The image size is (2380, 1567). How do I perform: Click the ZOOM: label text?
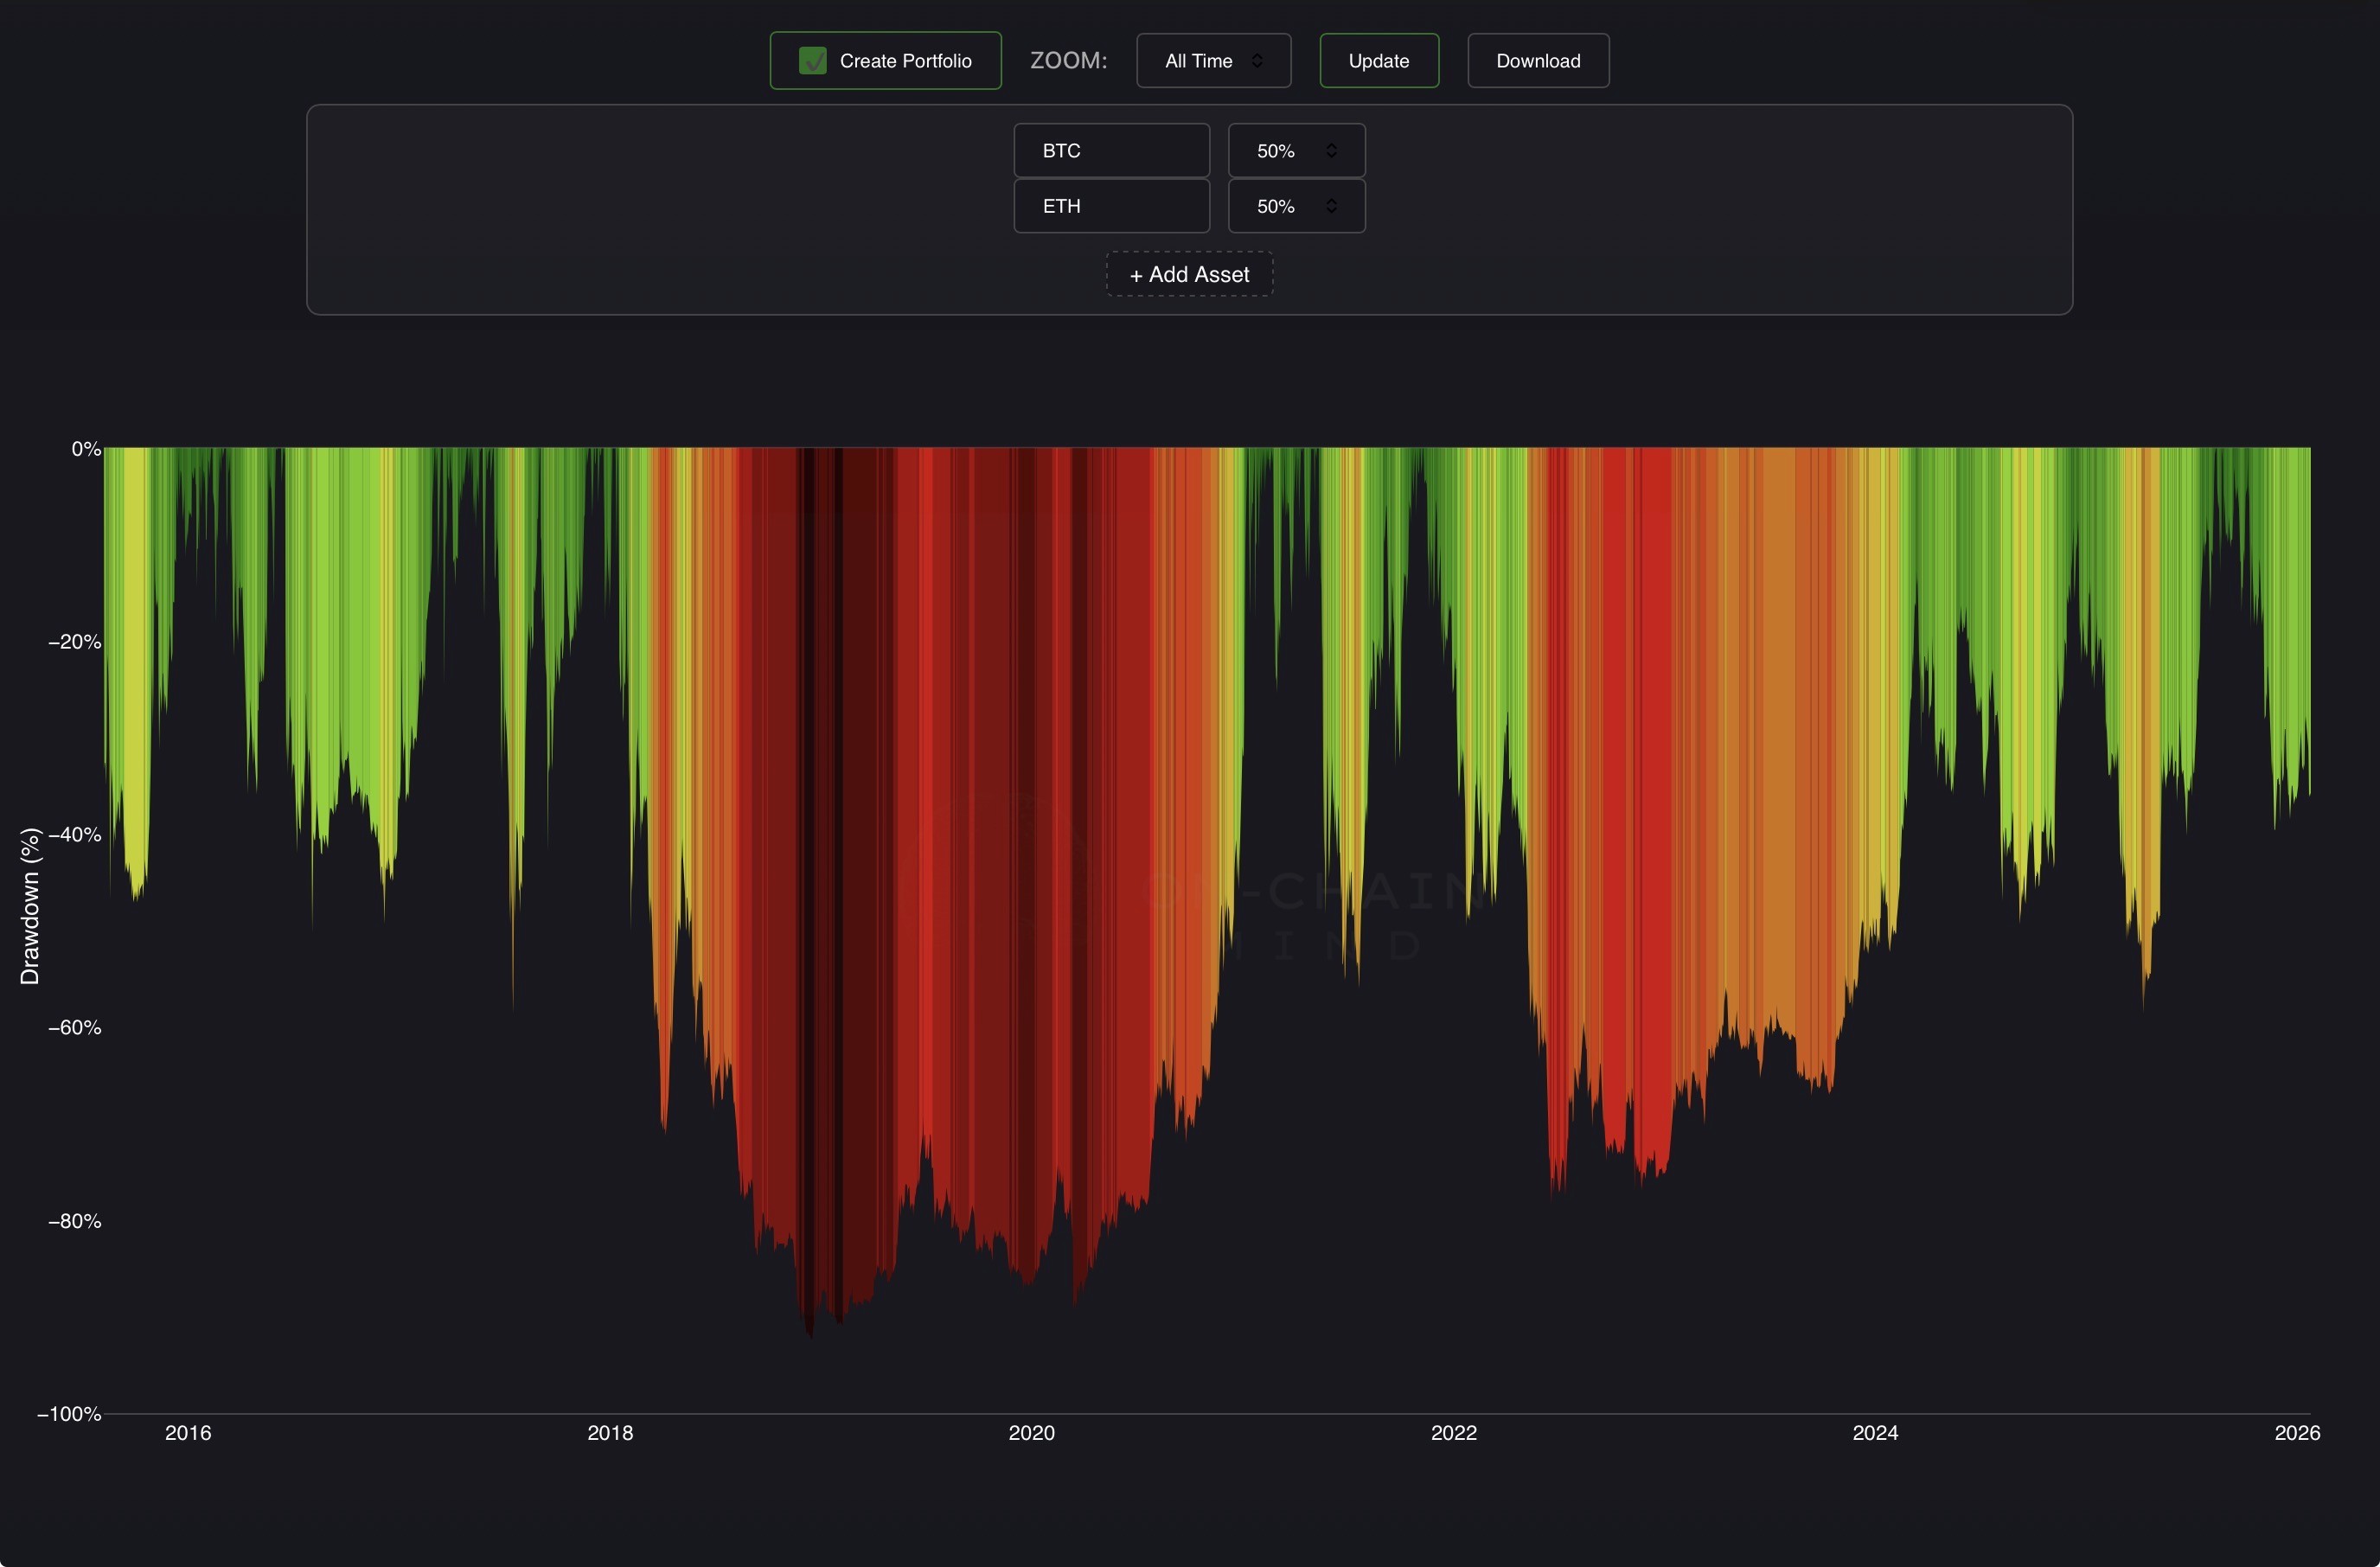pos(1068,61)
